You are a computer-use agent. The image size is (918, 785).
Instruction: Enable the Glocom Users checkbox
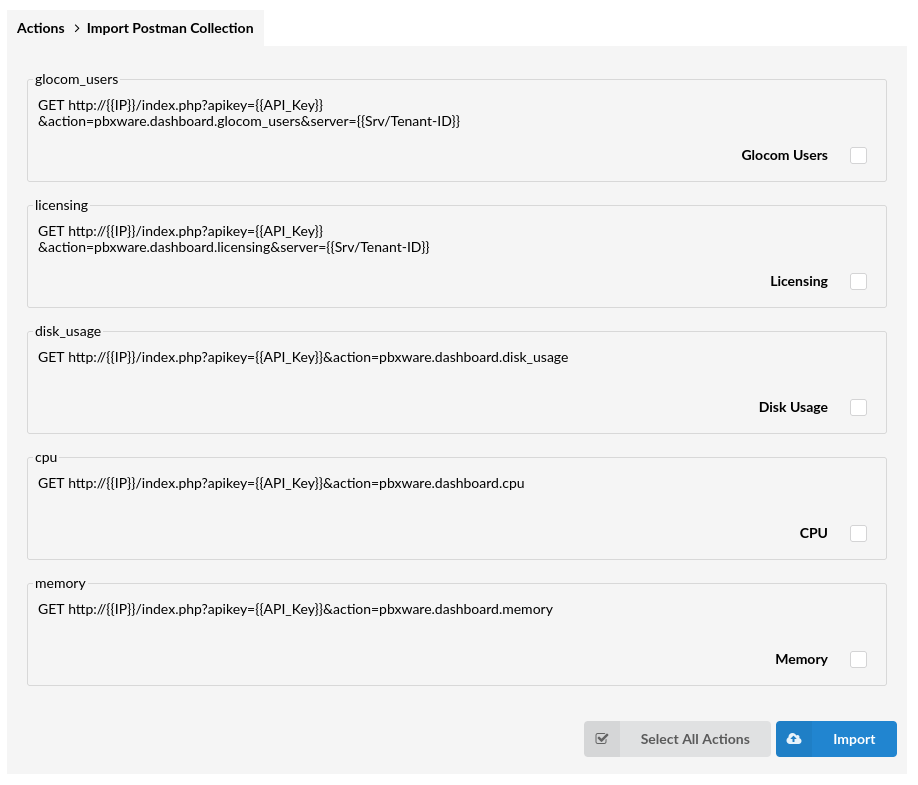coord(858,155)
